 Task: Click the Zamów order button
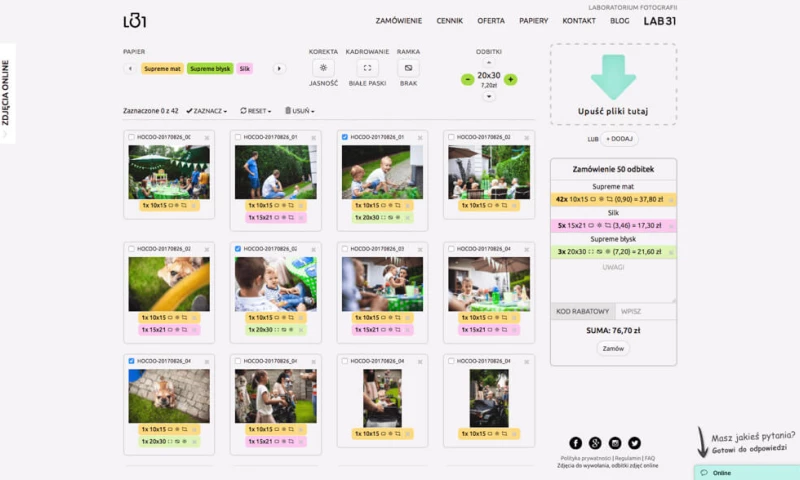[613, 349]
